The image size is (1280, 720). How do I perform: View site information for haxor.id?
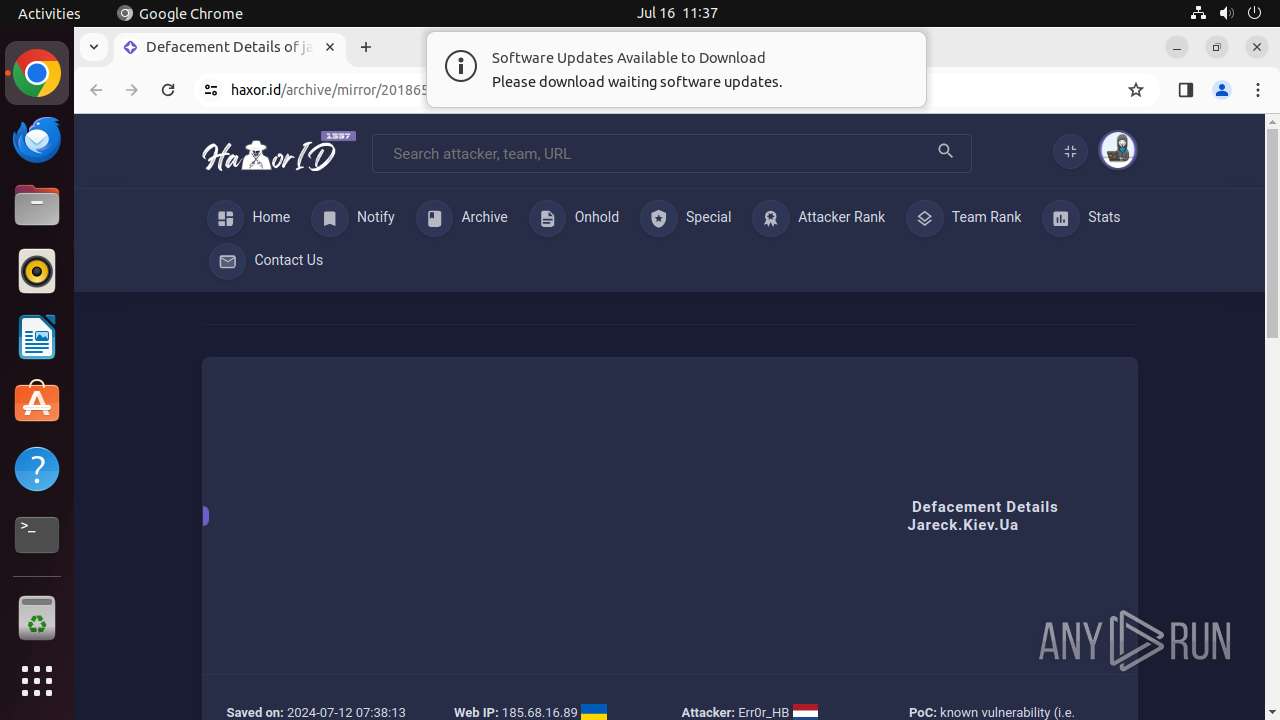point(210,90)
